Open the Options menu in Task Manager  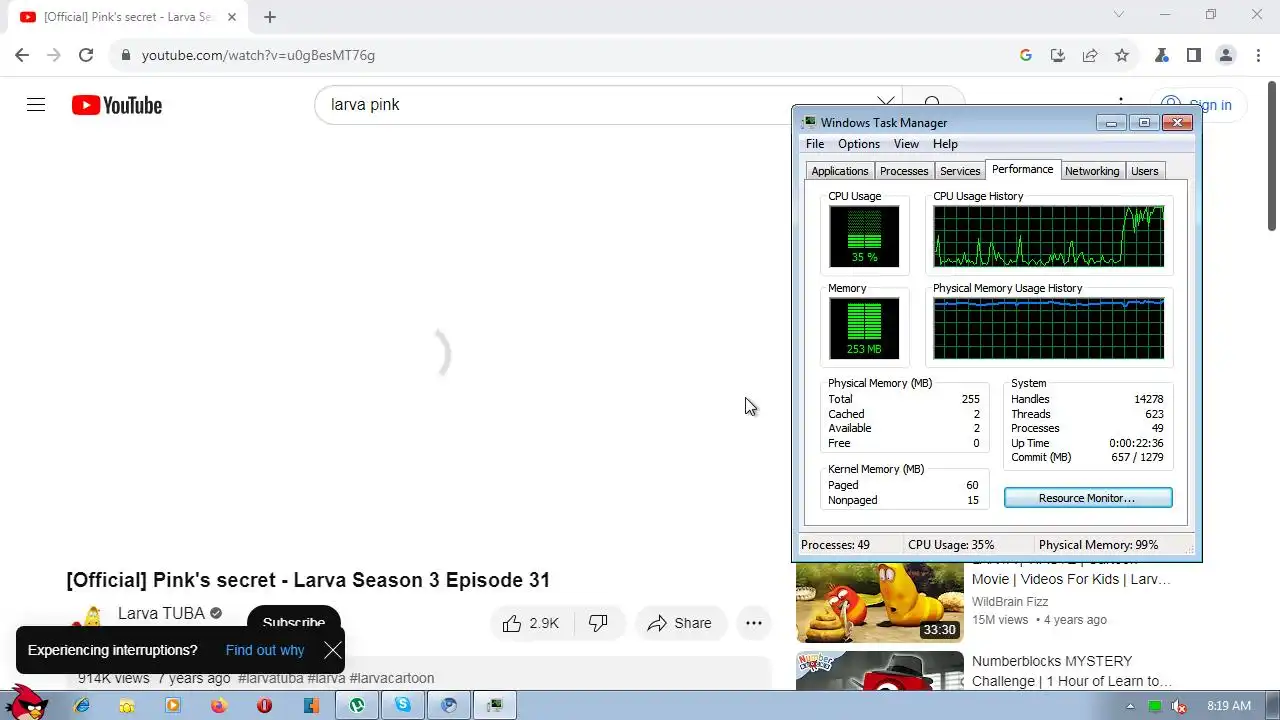coord(859,144)
